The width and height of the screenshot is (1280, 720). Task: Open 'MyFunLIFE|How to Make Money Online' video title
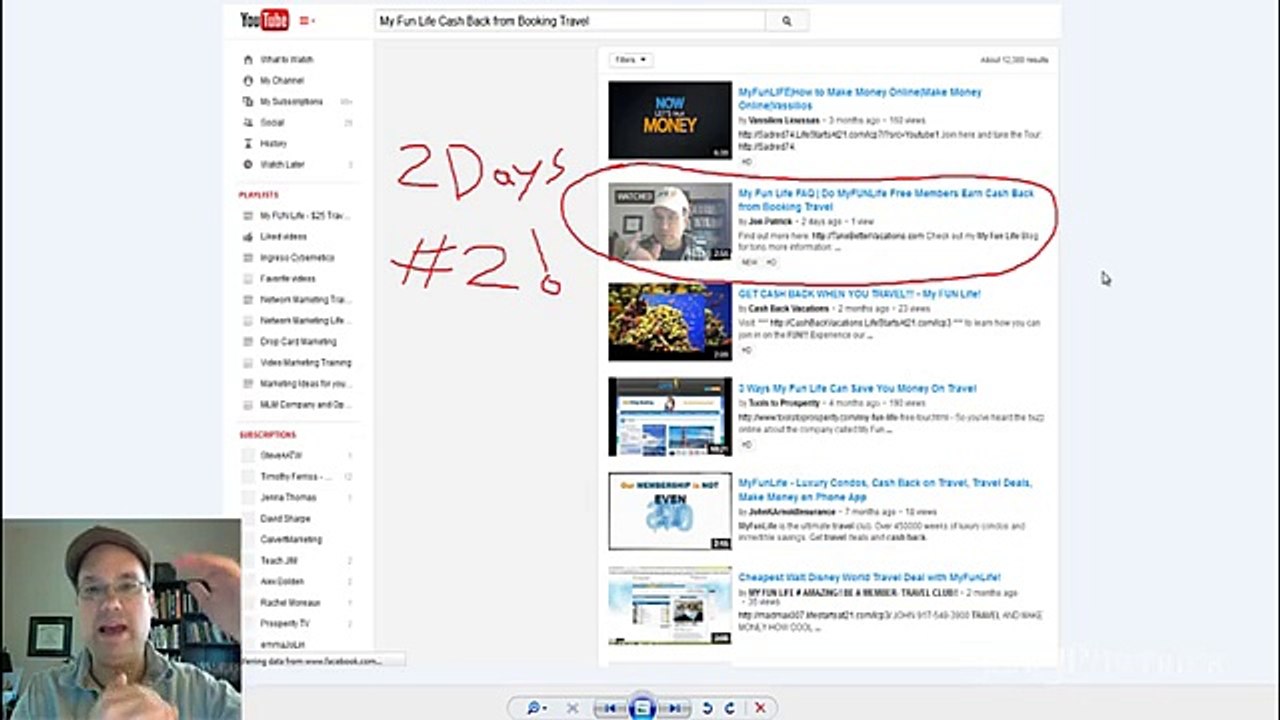[x=859, y=98]
